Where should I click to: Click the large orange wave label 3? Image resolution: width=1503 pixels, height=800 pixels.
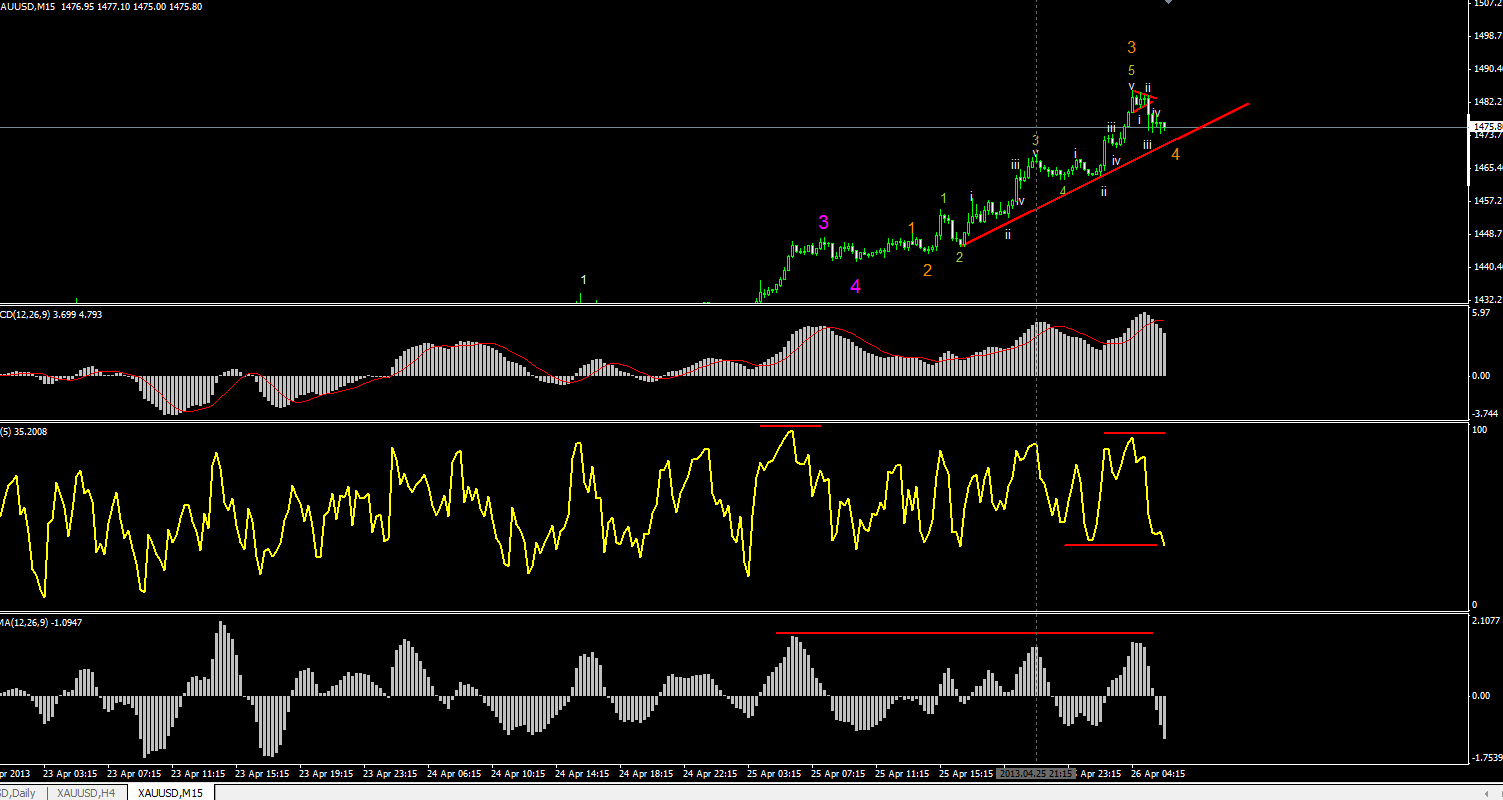(1131, 47)
